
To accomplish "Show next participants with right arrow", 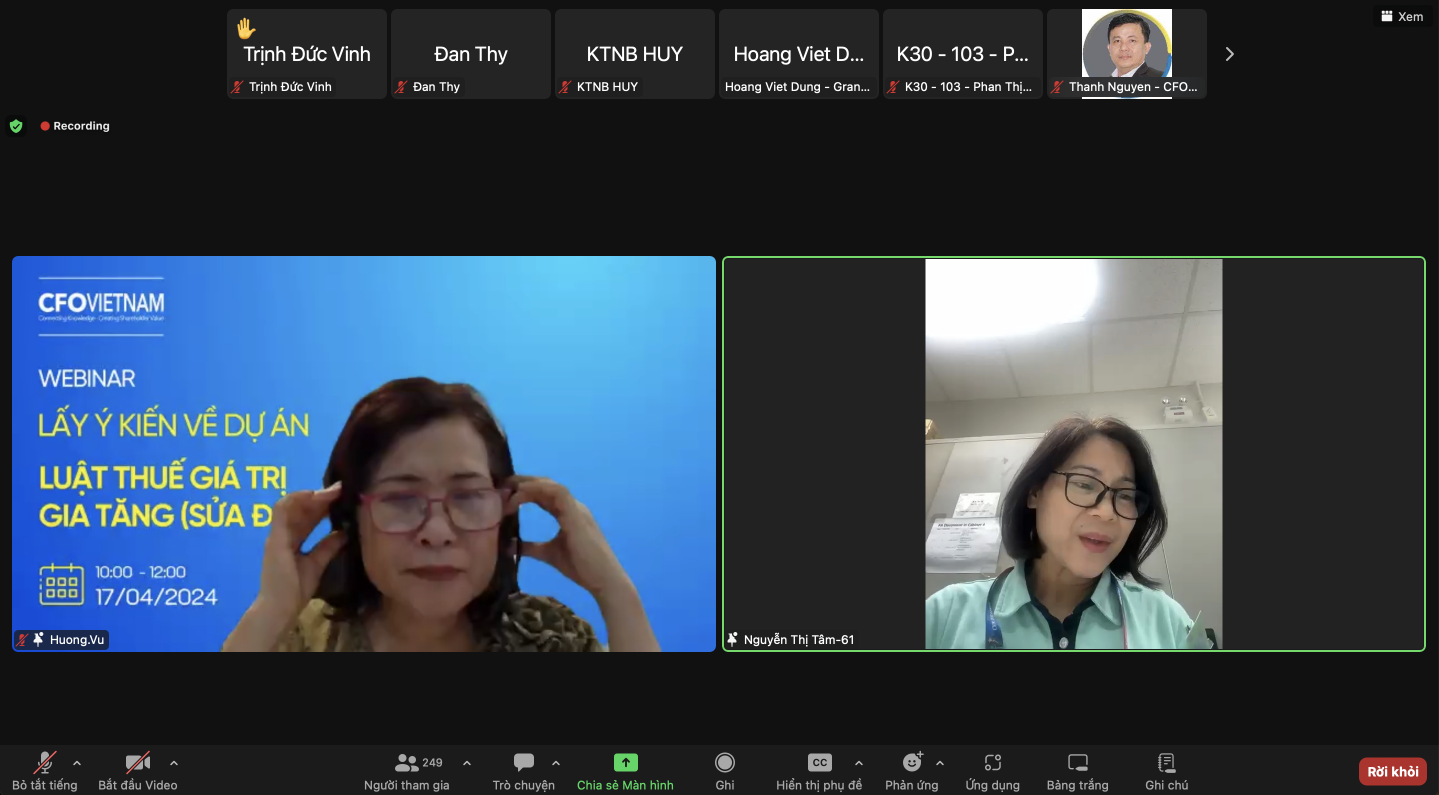I will pyautogui.click(x=1230, y=54).
